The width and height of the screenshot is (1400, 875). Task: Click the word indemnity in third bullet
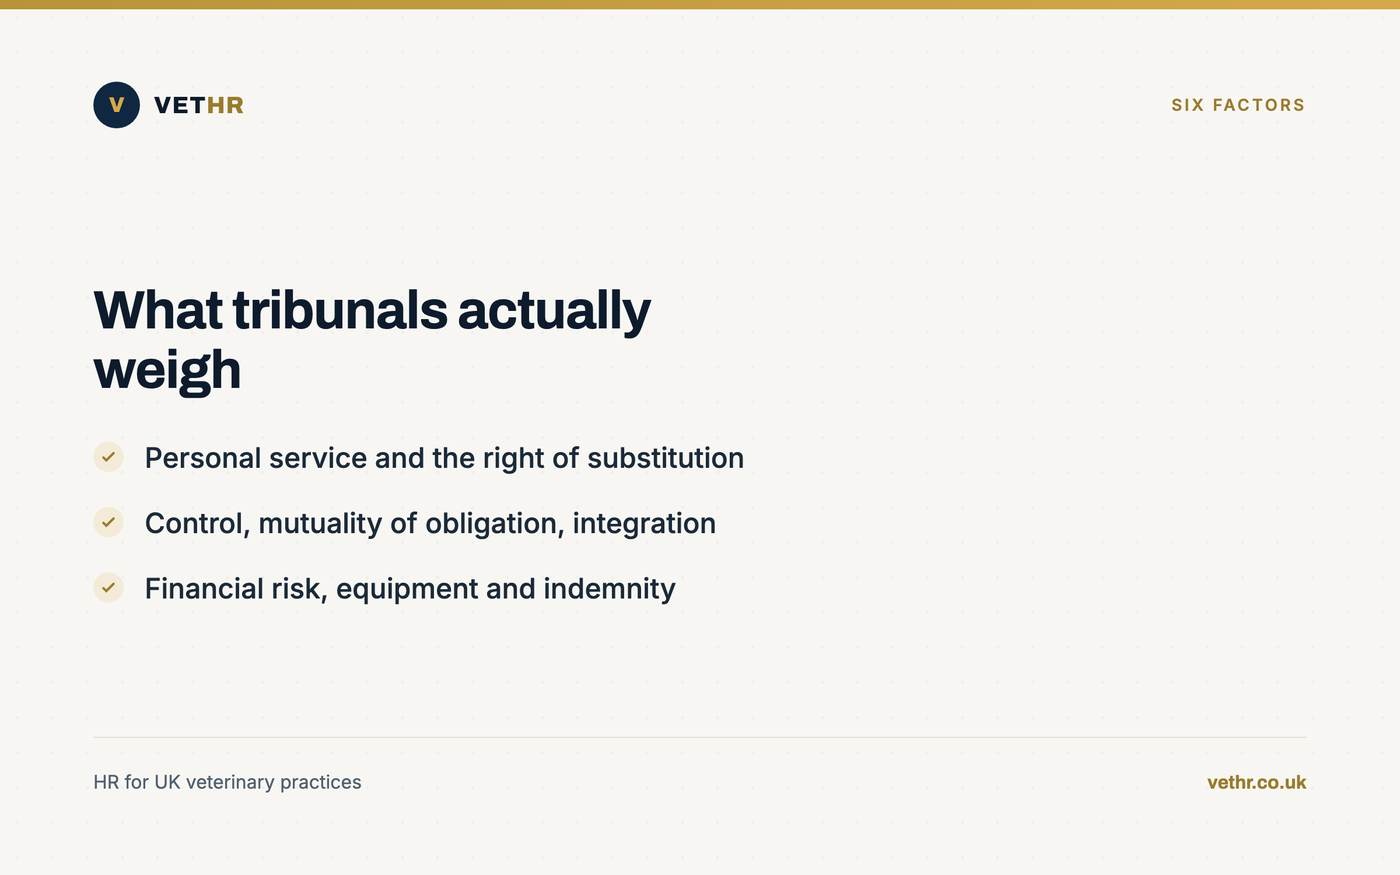[x=609, y=588]
